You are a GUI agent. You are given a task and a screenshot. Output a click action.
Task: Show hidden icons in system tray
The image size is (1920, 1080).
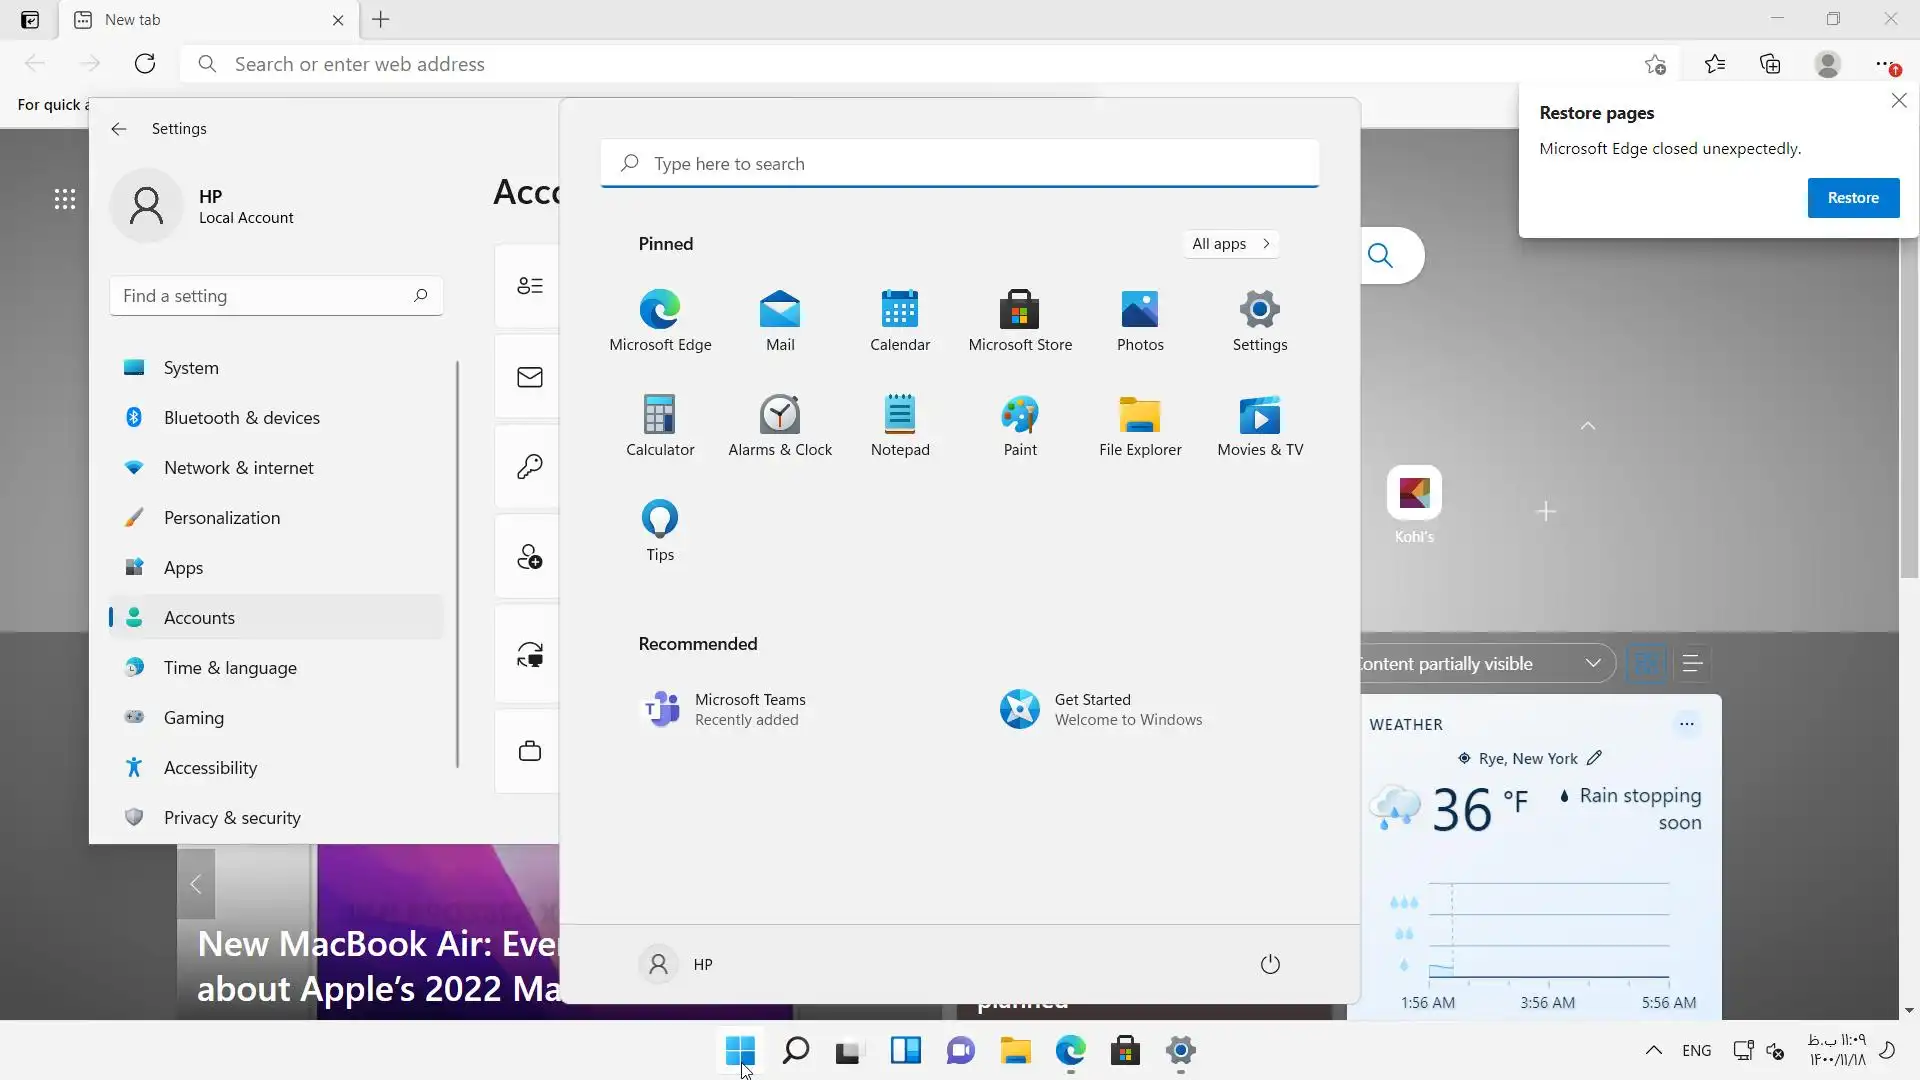tap(1654, 1051)
